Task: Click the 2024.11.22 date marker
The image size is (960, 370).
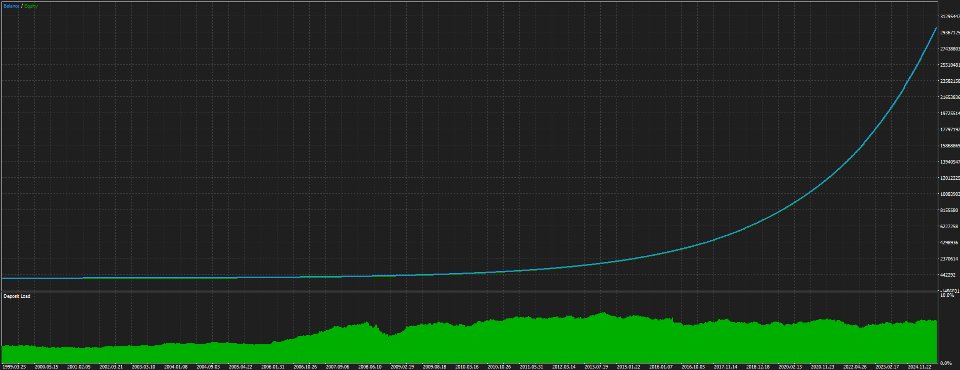Action: pos(919,367)
